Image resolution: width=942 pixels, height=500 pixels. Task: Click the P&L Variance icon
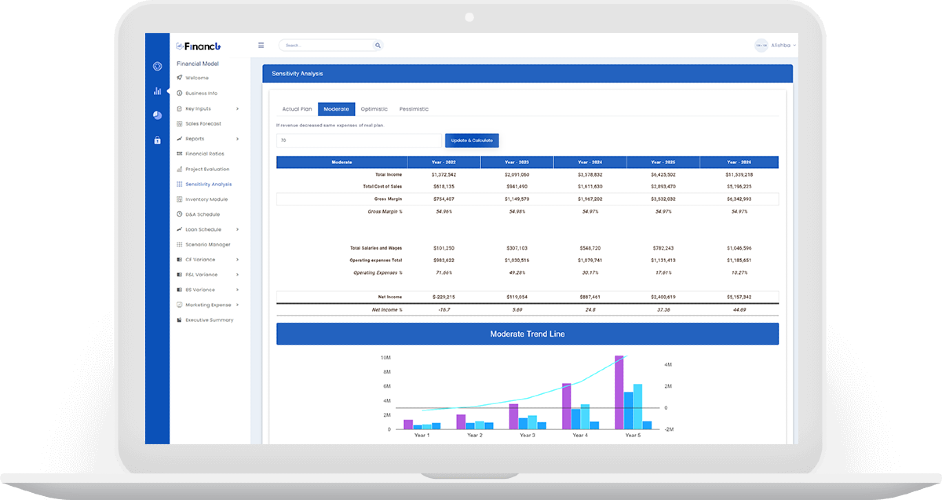coord(179,275)
